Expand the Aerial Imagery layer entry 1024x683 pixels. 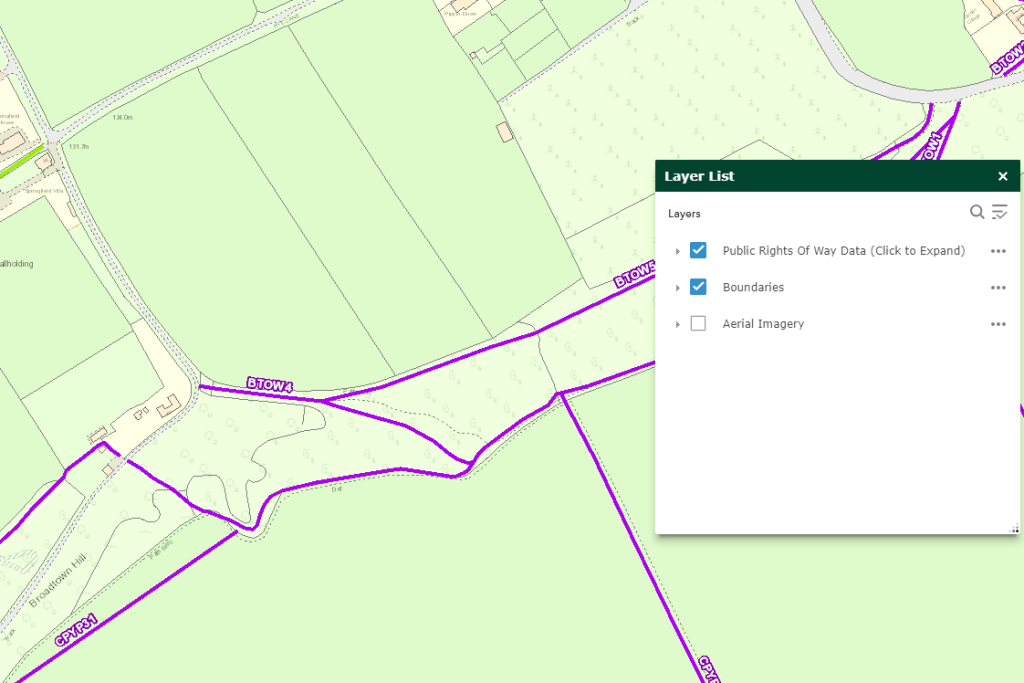(x=678, y=323)
